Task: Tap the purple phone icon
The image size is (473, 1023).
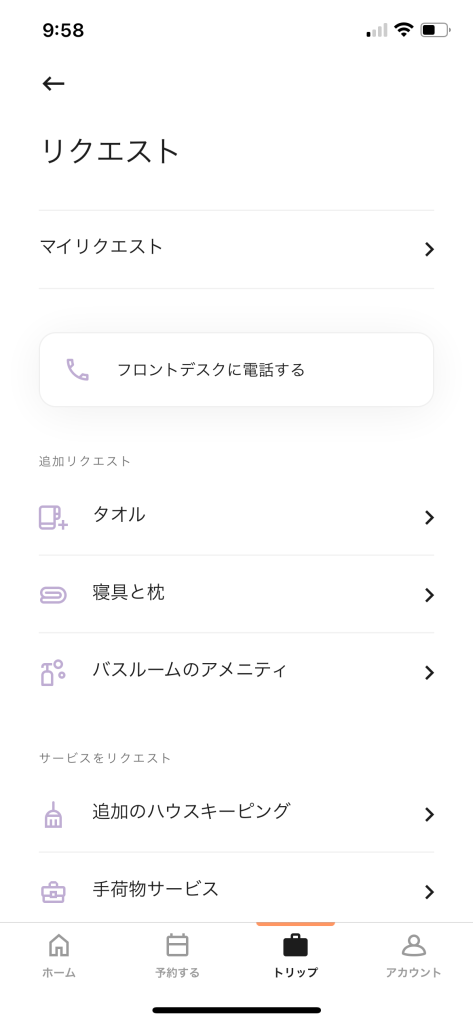Action: 78,370
